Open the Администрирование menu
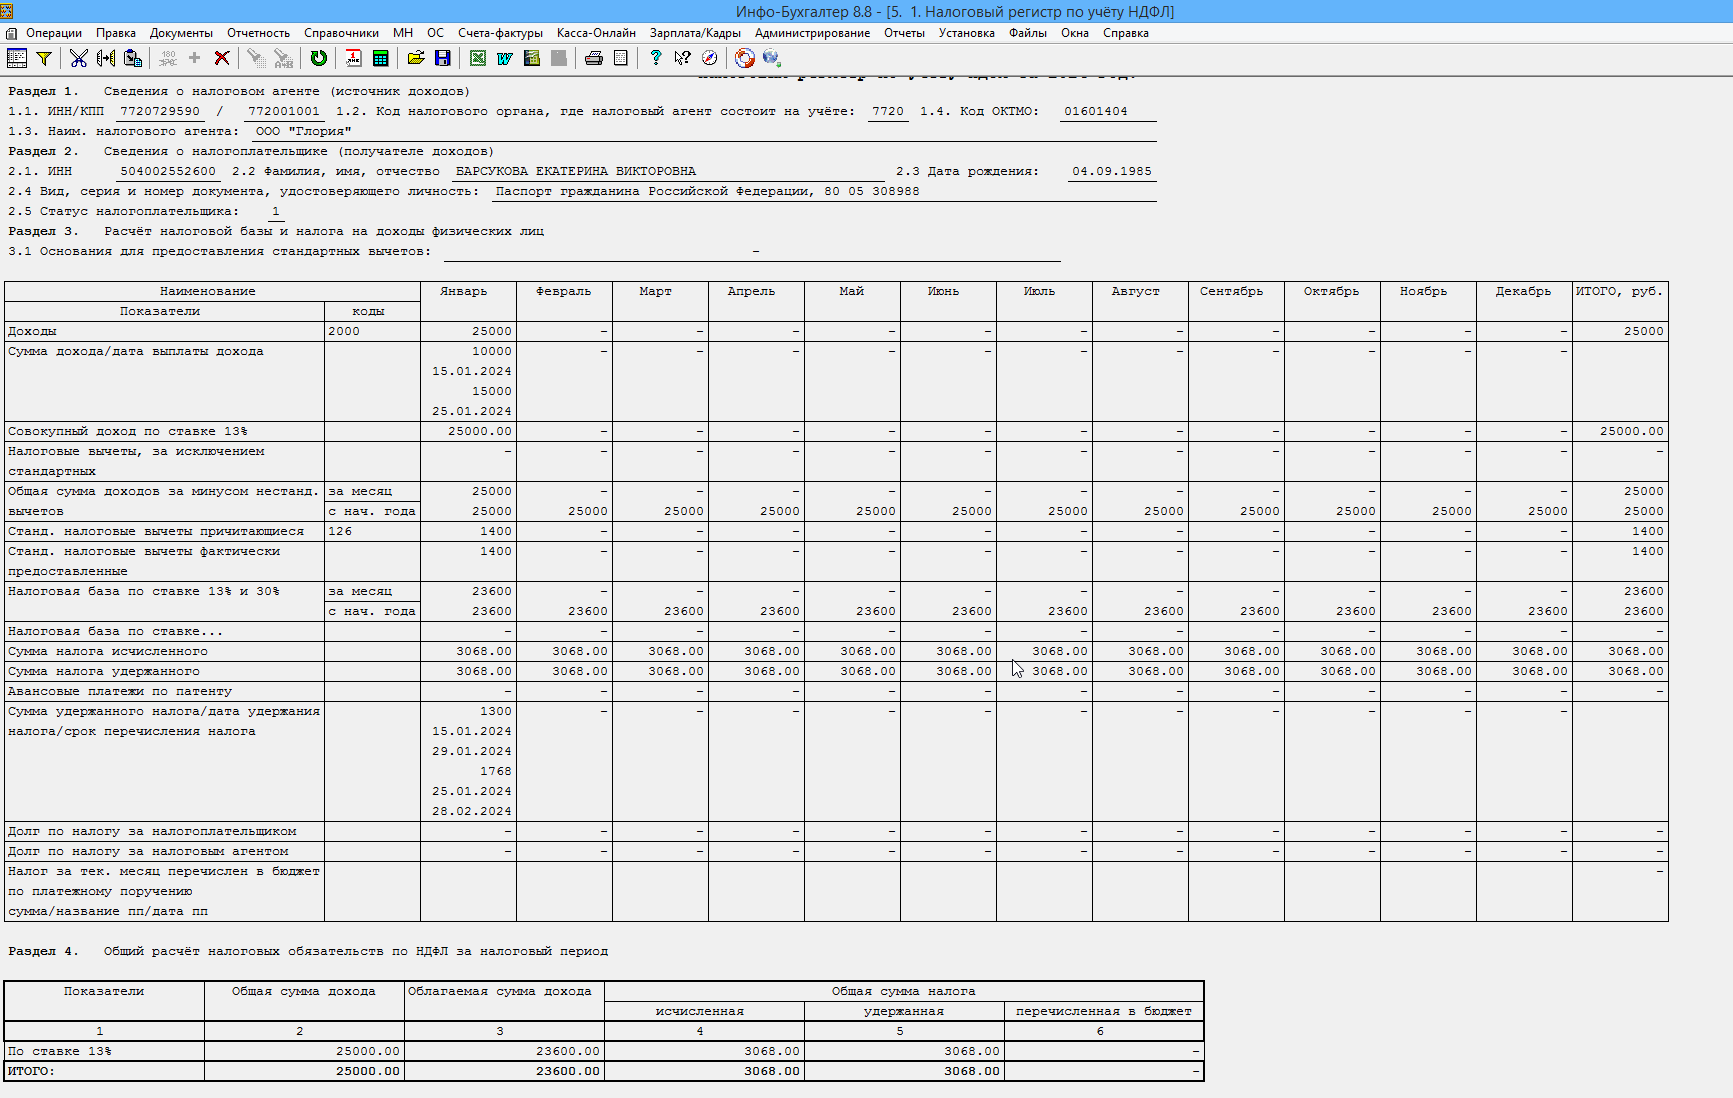This screenshot has width=1733, height=1098. (812, 33)
